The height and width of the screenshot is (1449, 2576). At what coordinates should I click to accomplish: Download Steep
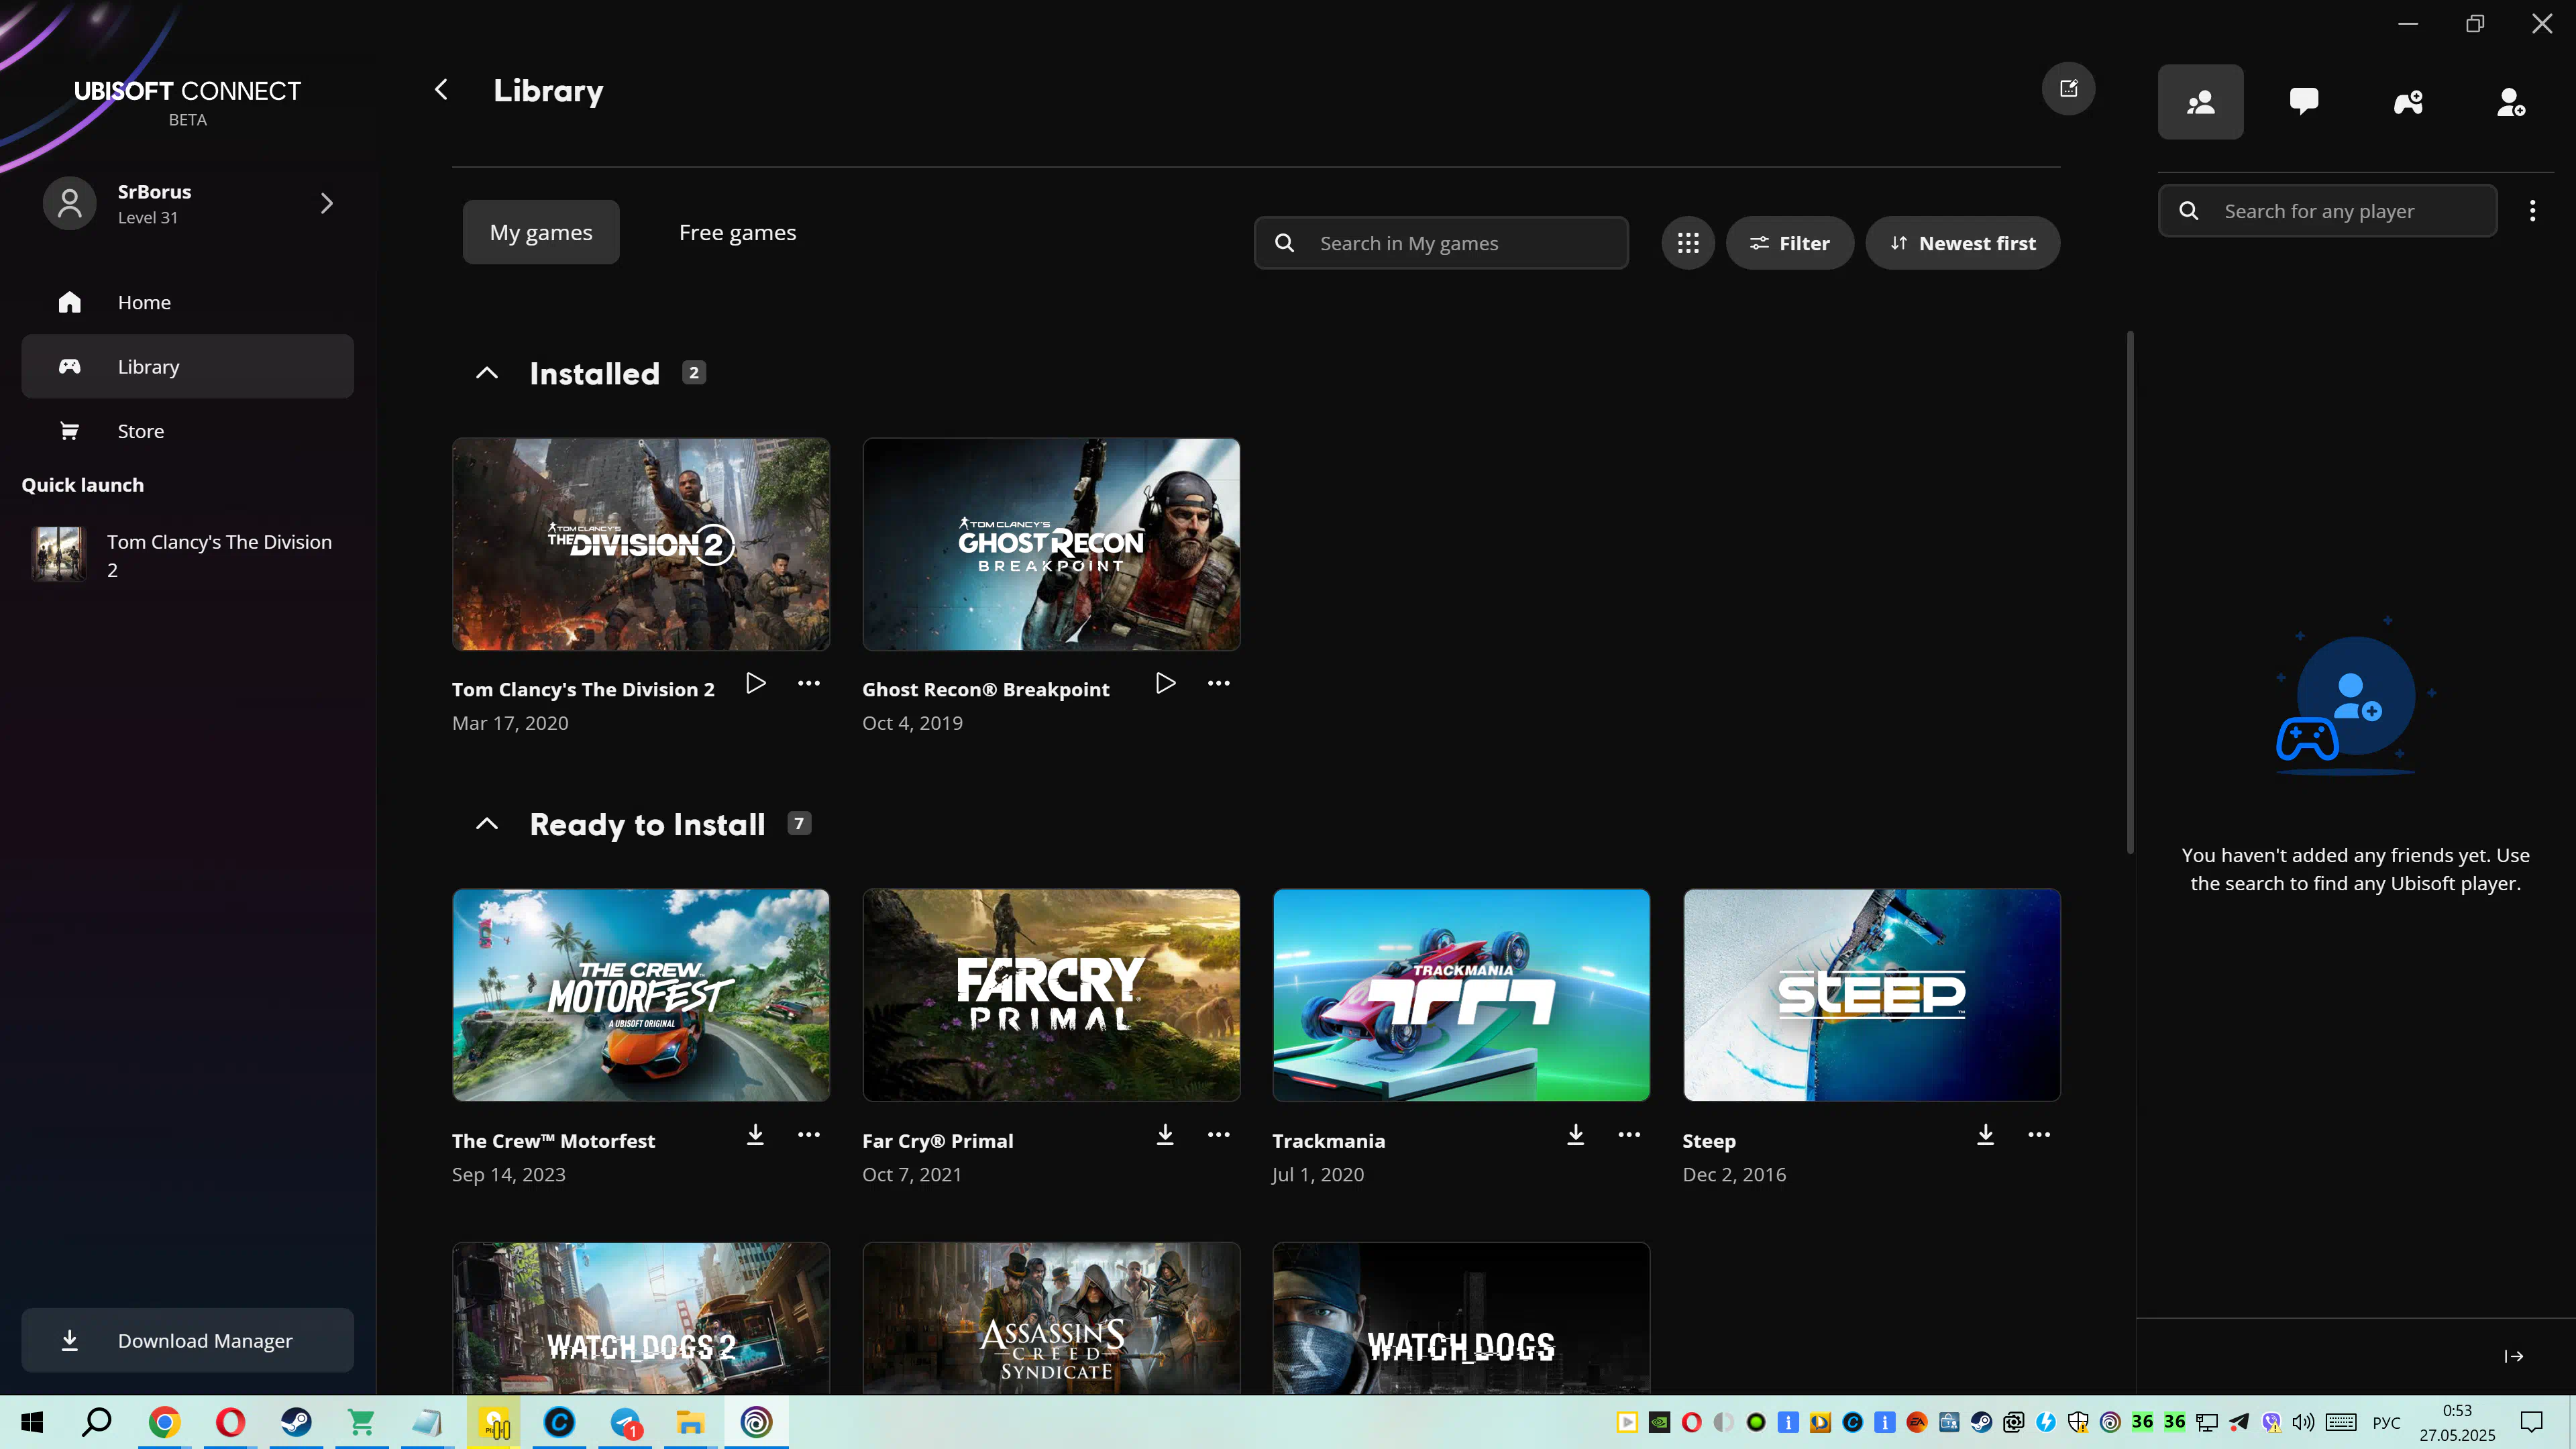tap(1986, 1135)
